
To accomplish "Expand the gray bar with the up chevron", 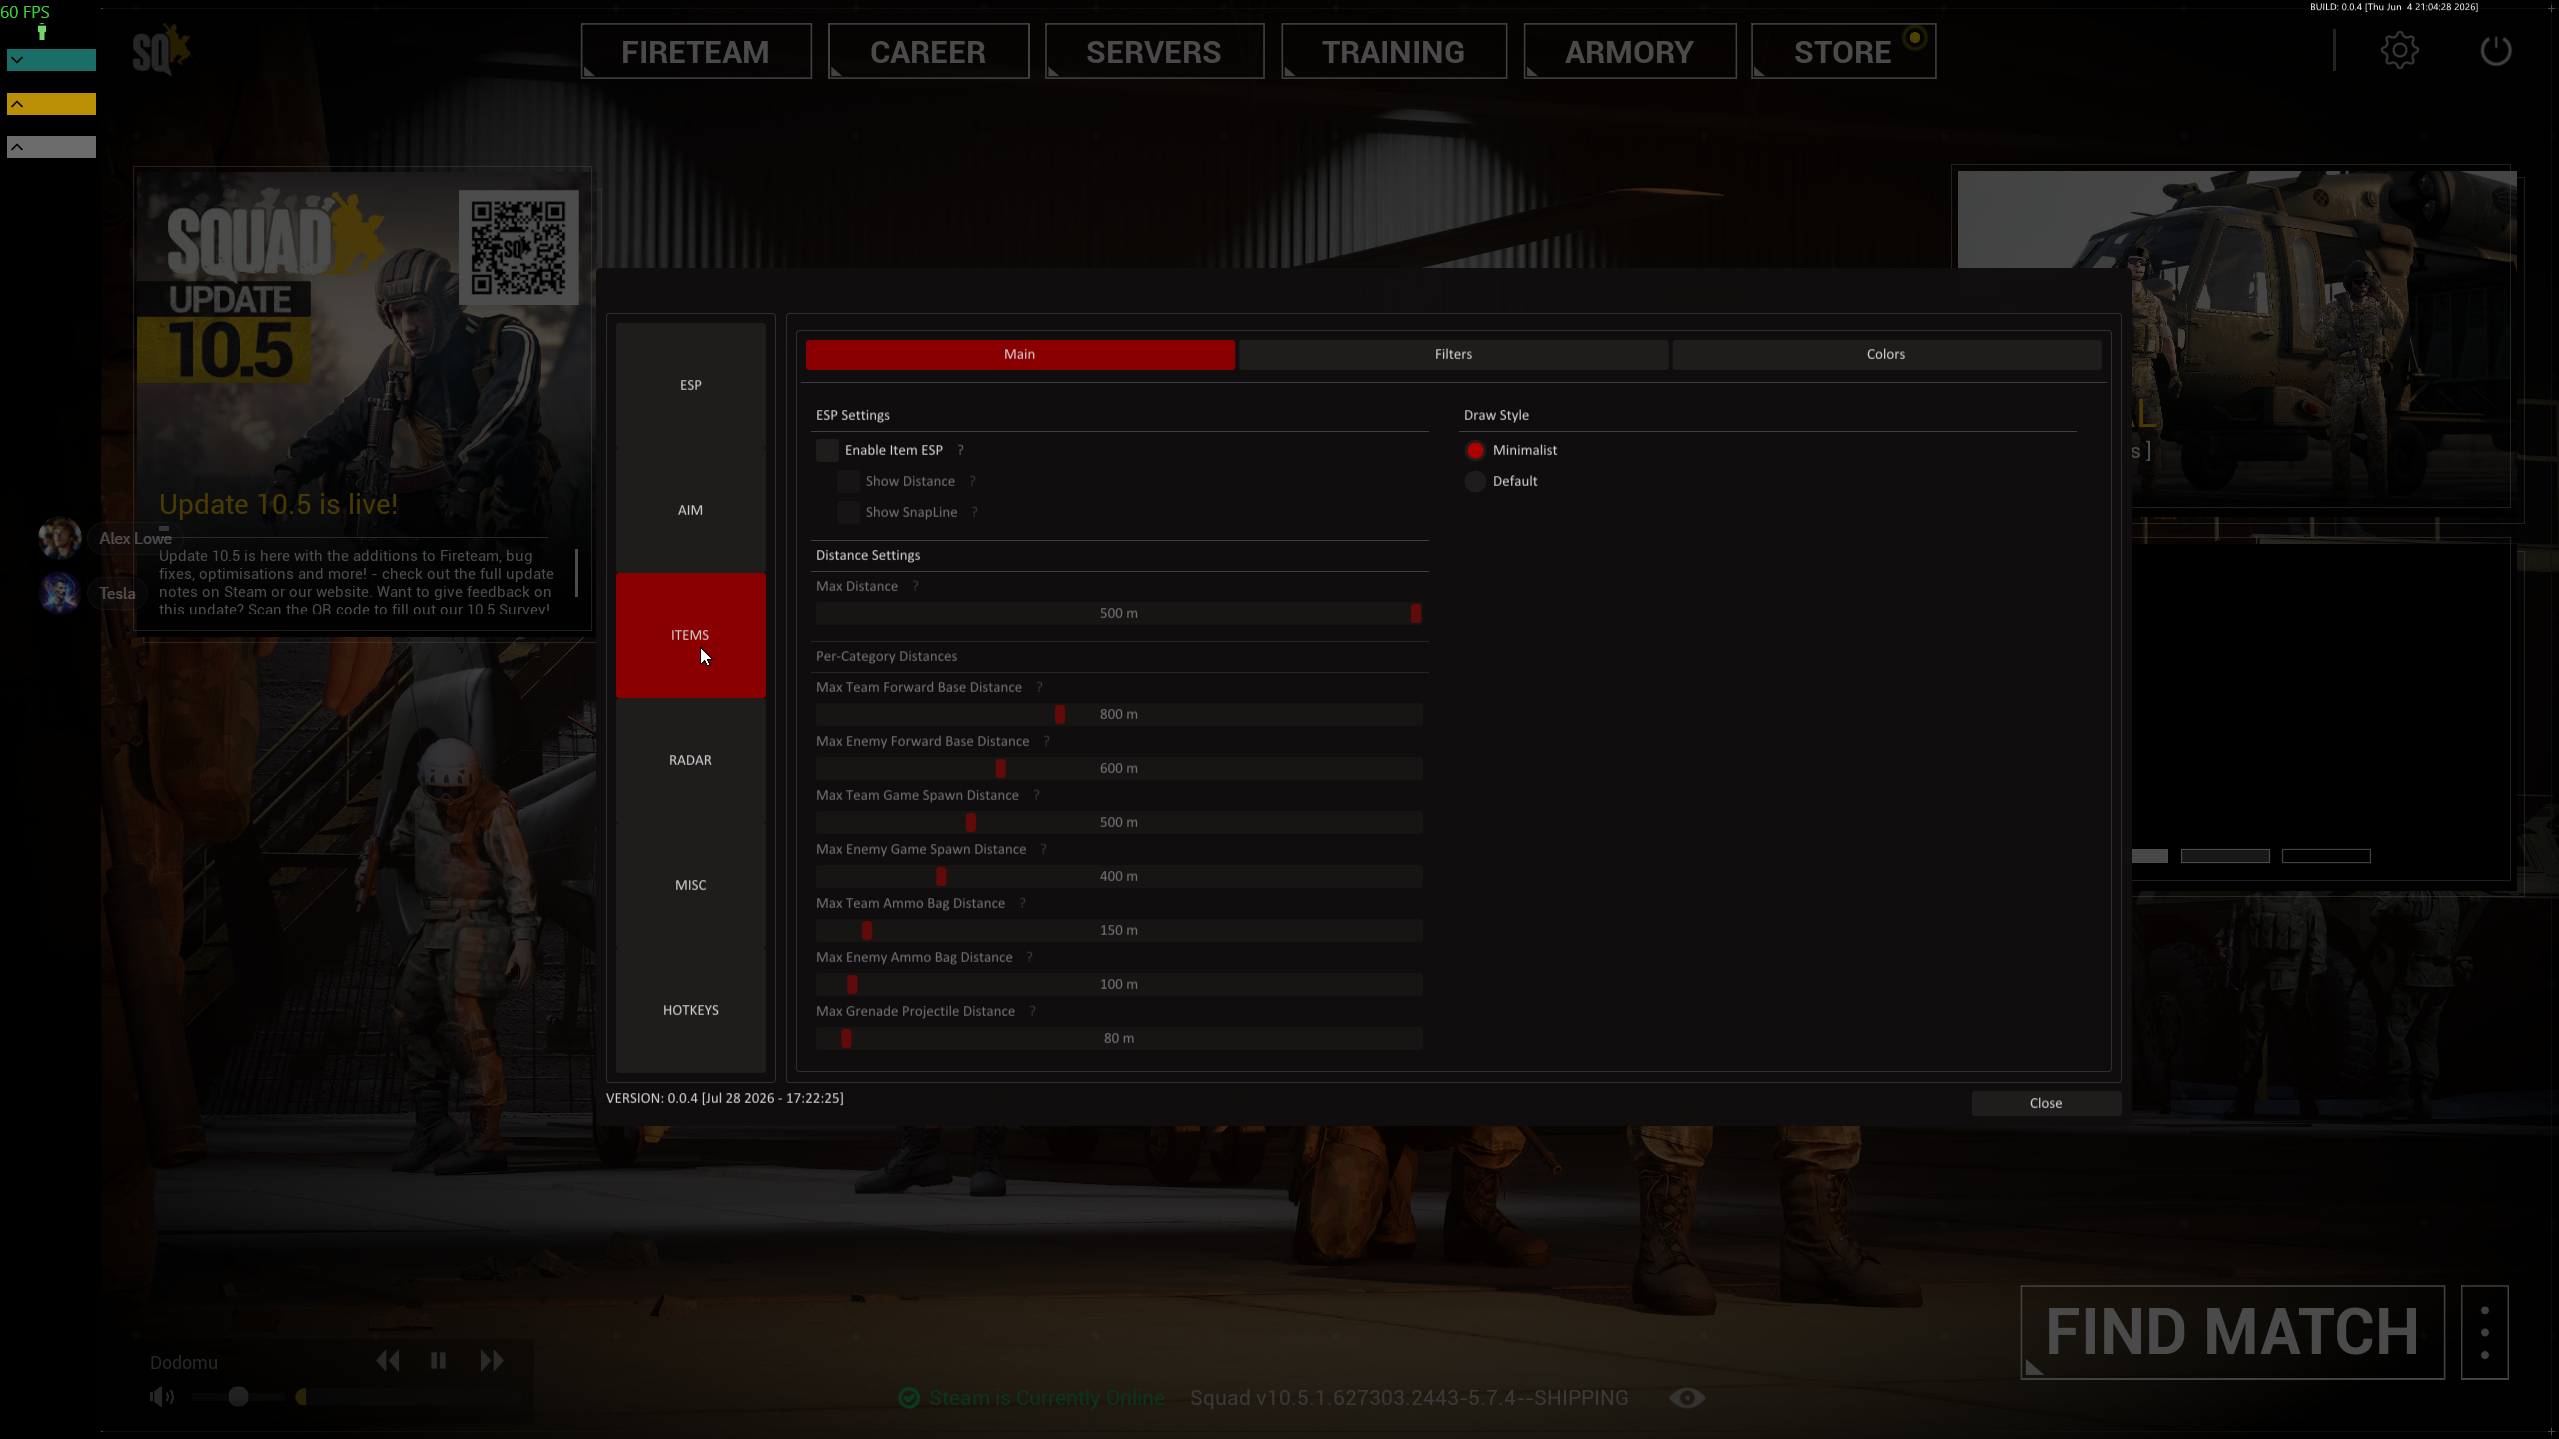I will tap(52, 147).
